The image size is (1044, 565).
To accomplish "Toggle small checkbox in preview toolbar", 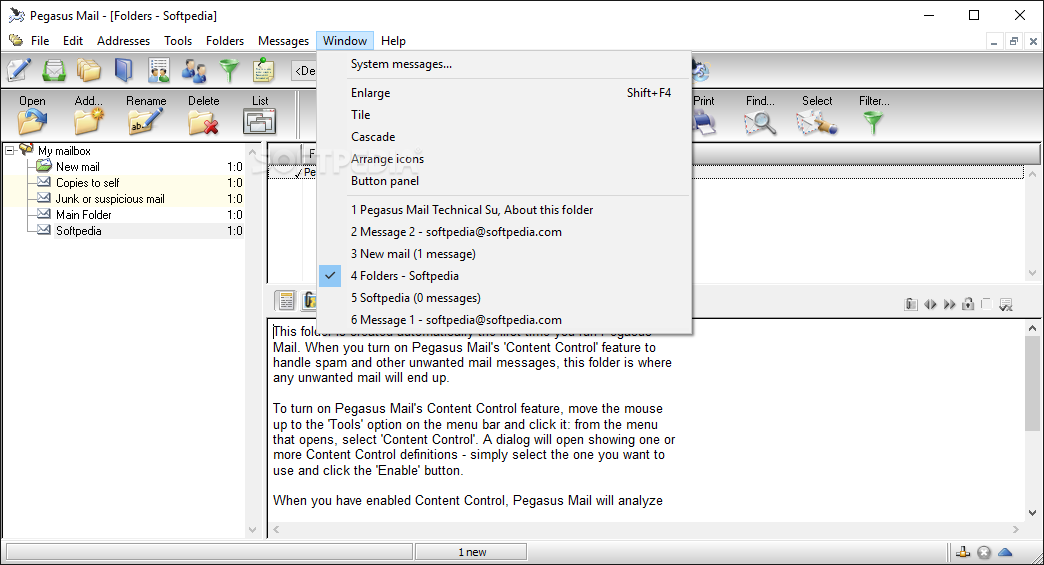I will point(987,303).
